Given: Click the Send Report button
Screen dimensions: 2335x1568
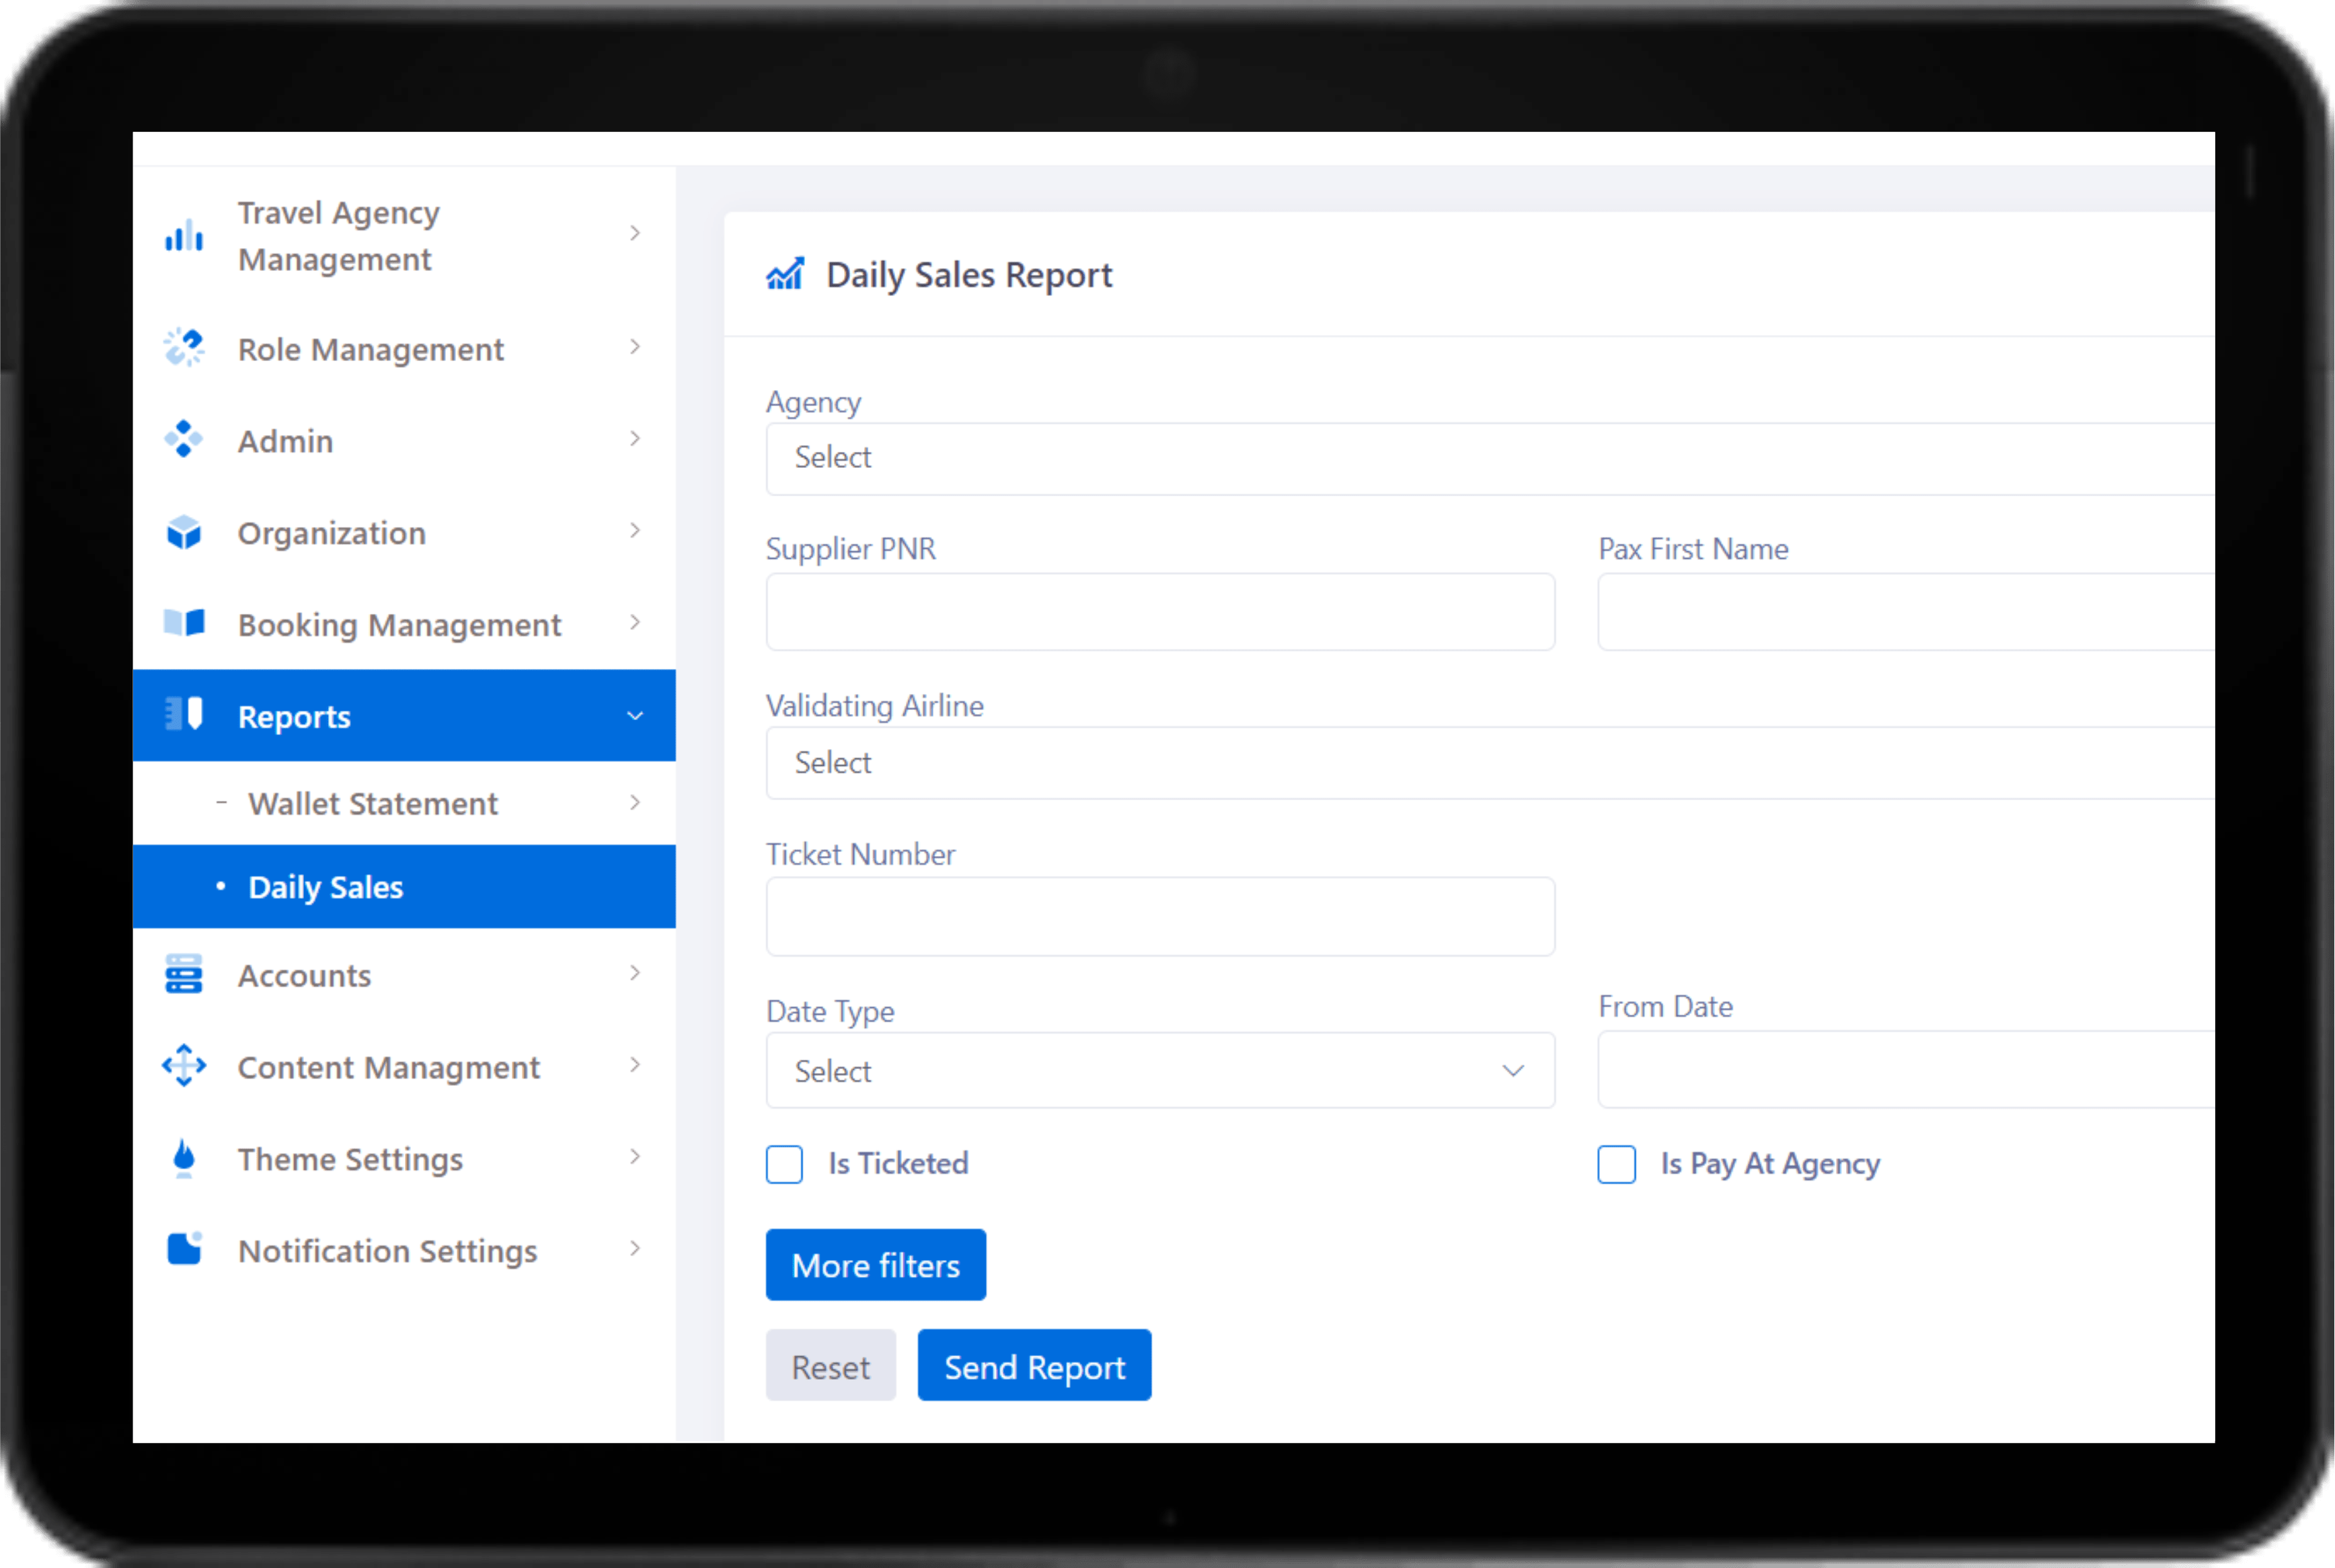Looking at the screenshot, I should 1034,1366.
